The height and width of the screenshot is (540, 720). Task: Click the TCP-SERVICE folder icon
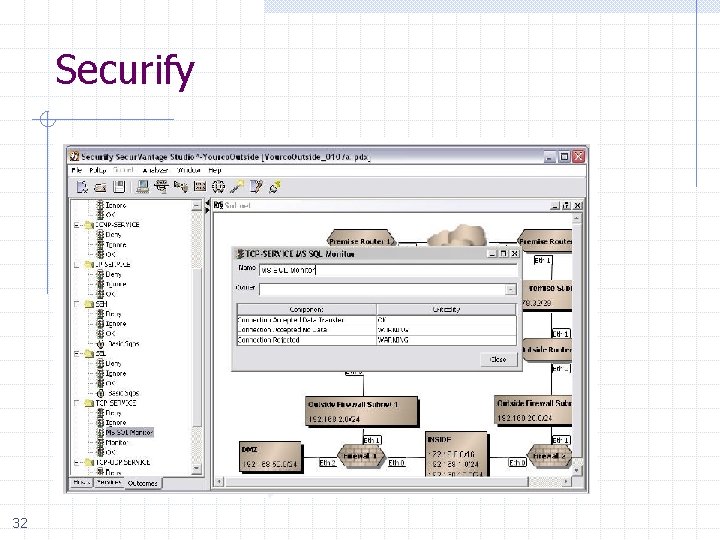pos(89,403)
